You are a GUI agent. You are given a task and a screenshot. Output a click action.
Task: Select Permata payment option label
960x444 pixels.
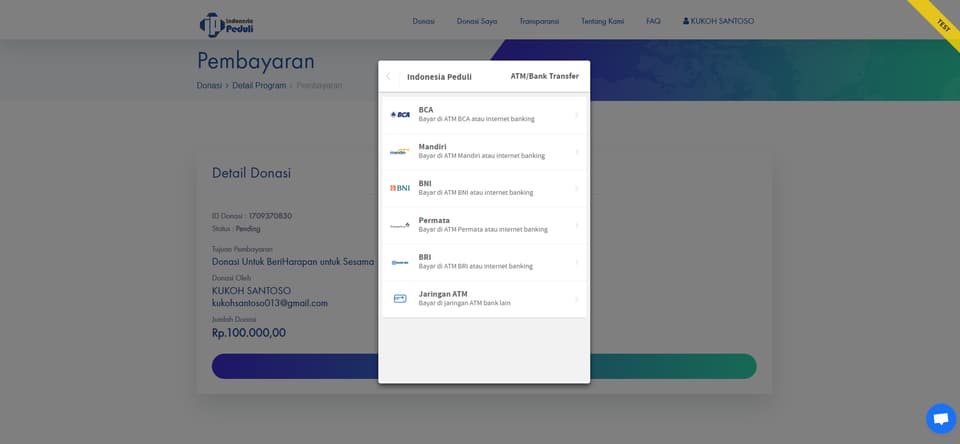(434, 220)
